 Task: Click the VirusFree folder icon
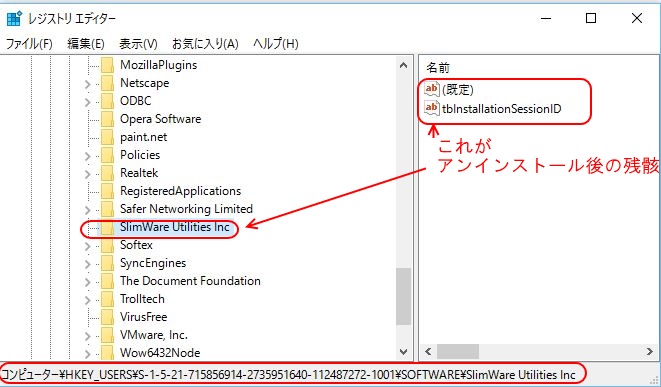107,317
